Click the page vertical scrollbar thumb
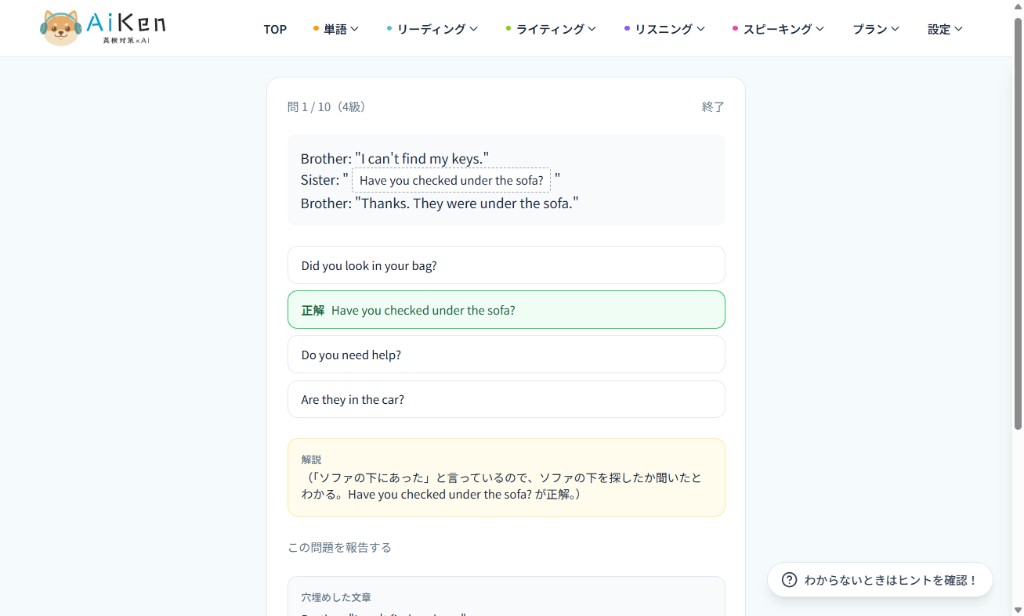This screenshot has width=1024, height=616. pyautogui.click(x=1017, y=223)
